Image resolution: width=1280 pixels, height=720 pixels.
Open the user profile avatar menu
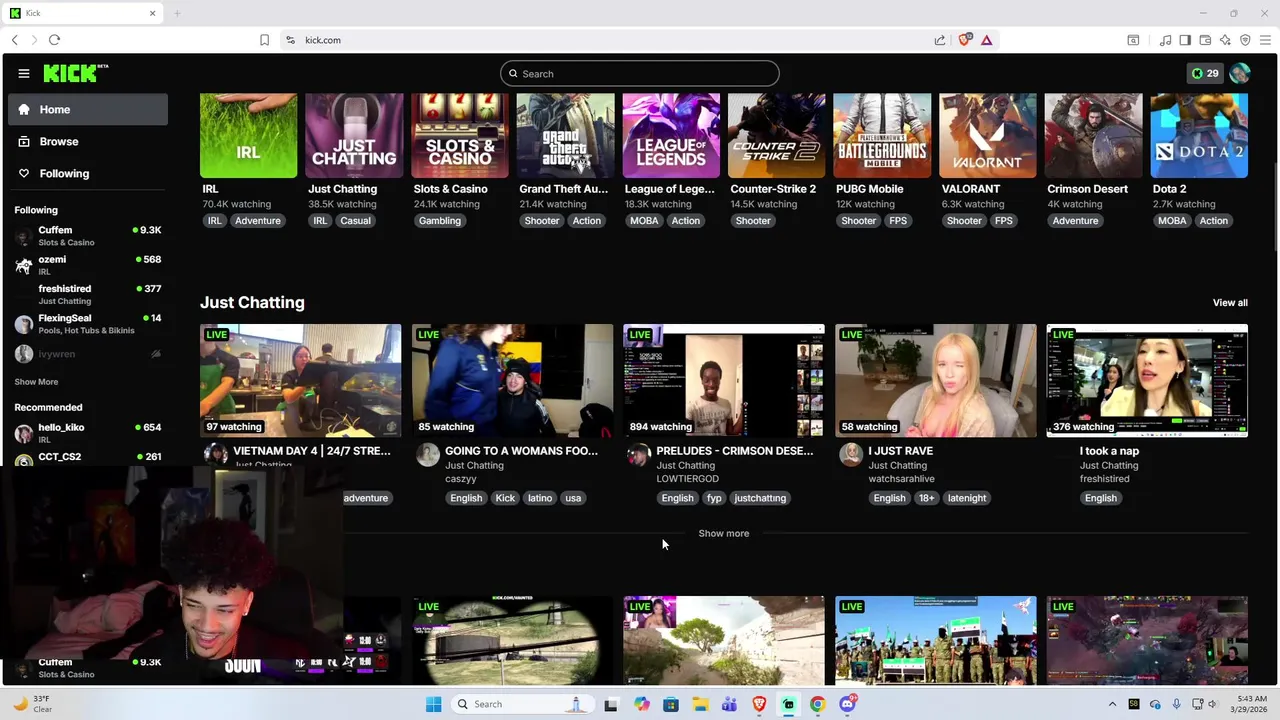[x=1240, y=73]
